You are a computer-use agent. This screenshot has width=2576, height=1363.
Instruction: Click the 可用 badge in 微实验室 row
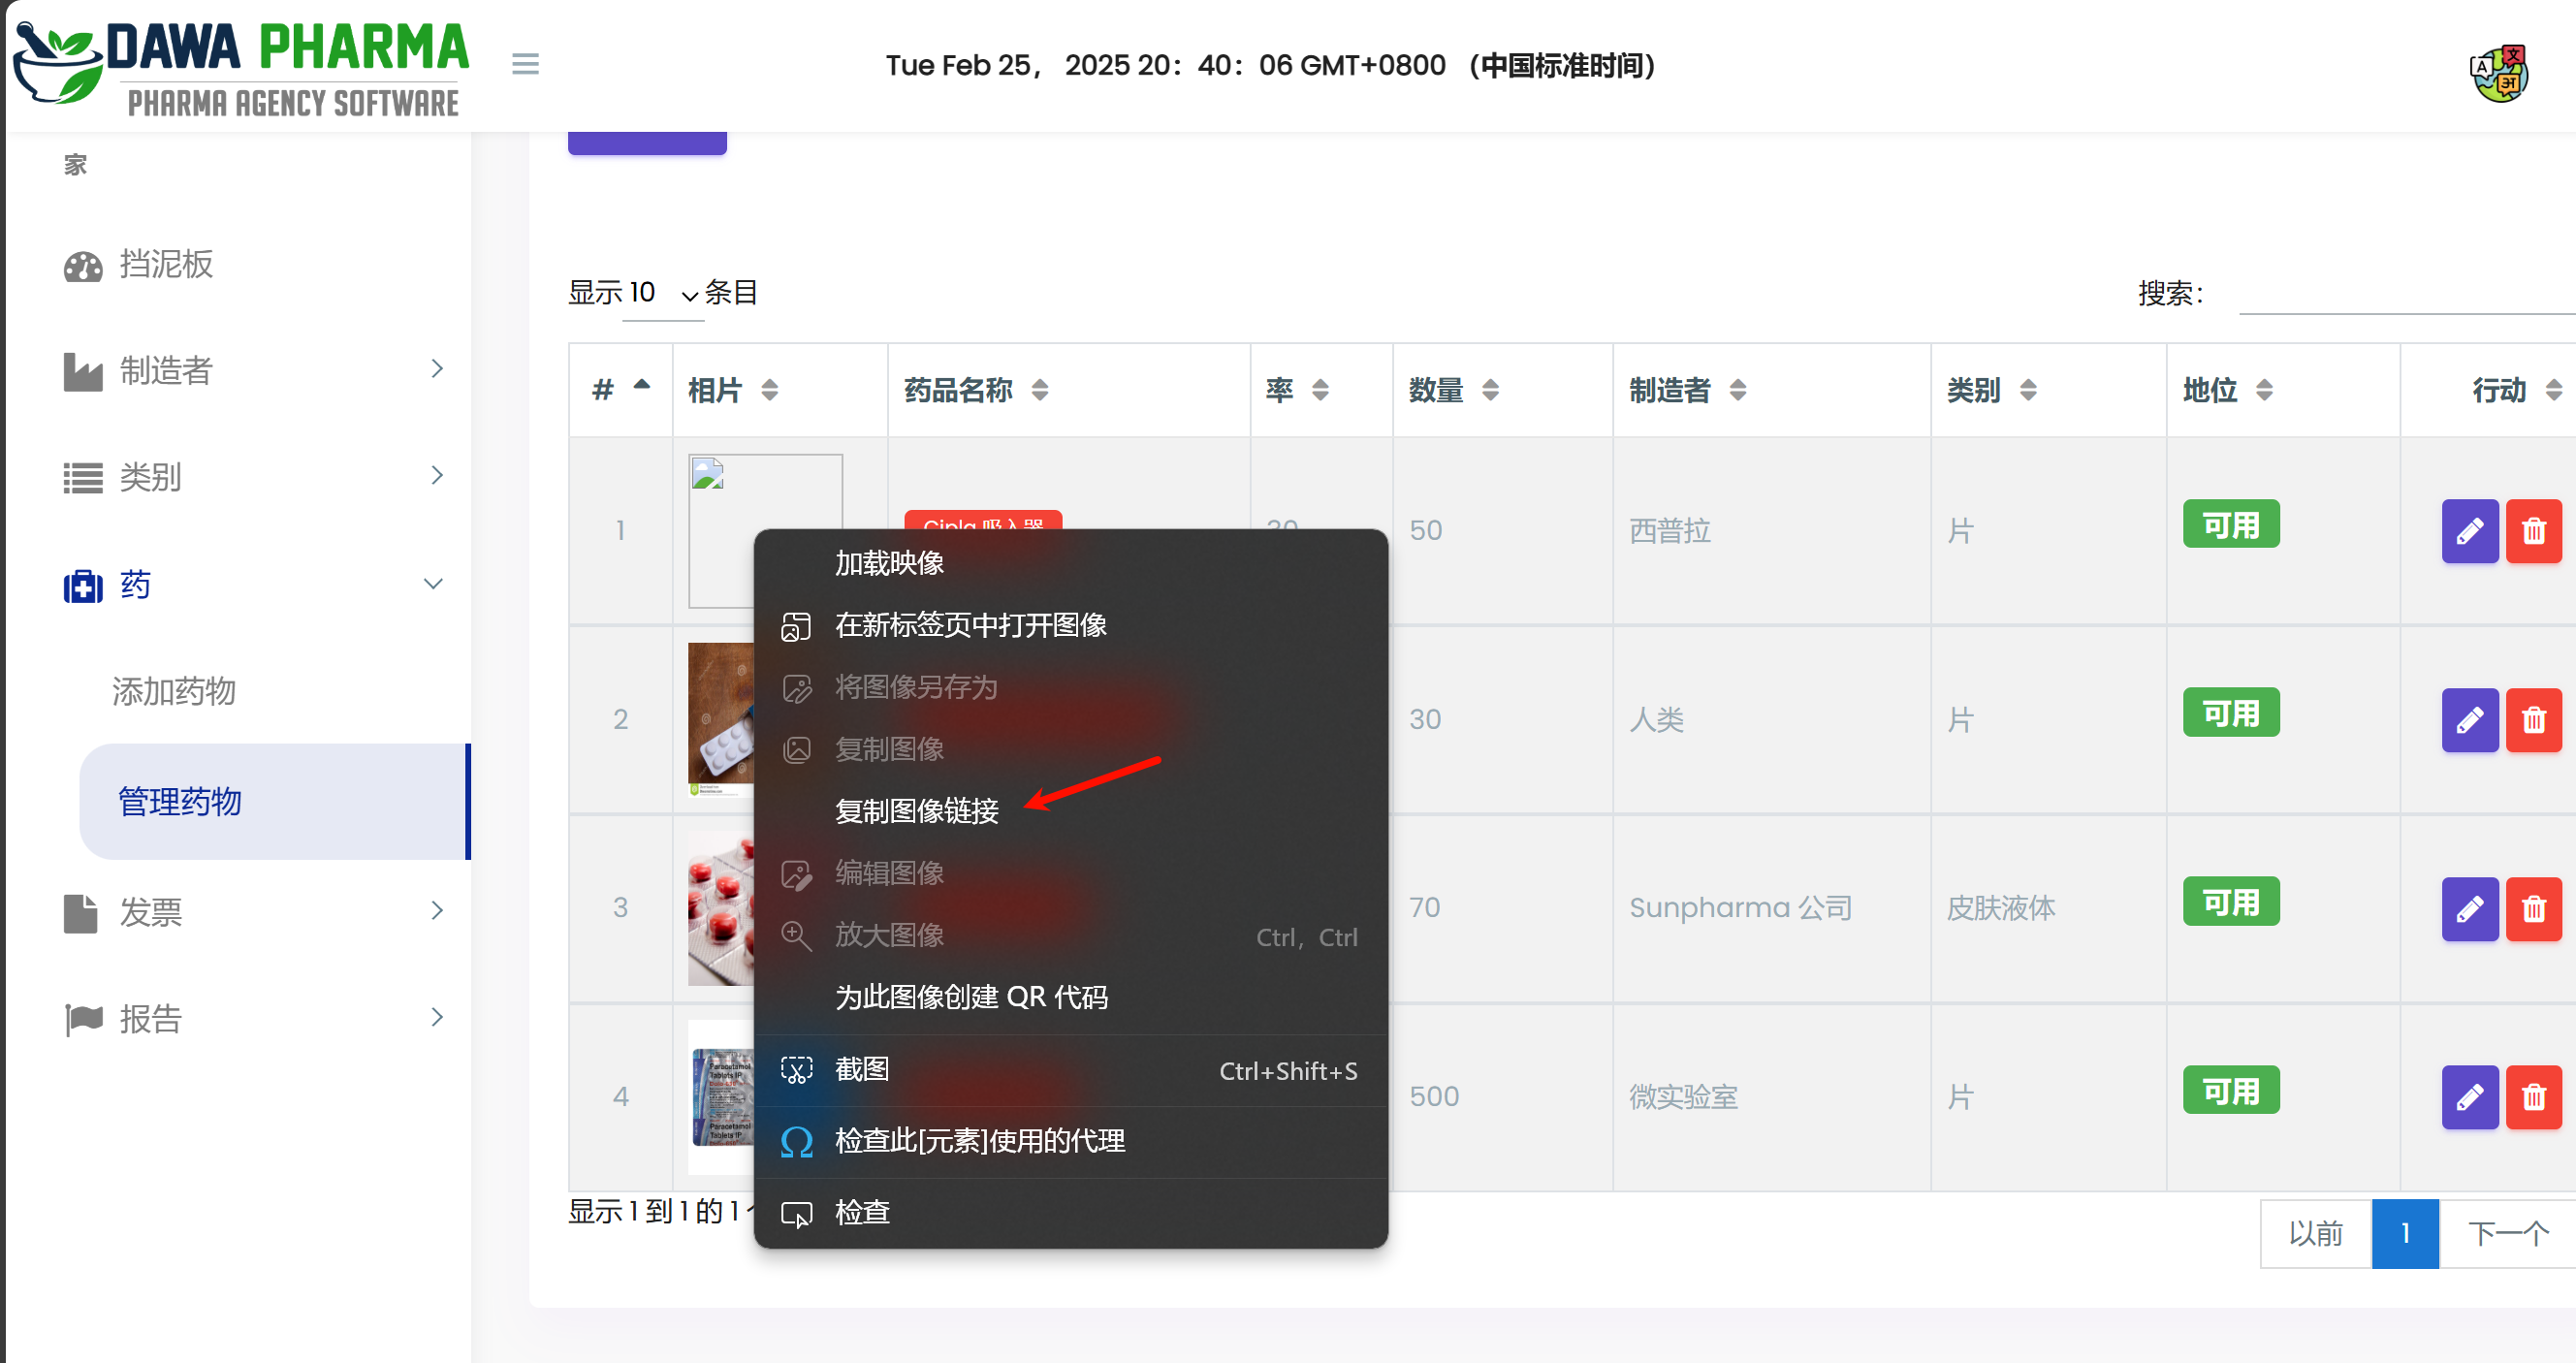[x=2231, y=1091]
